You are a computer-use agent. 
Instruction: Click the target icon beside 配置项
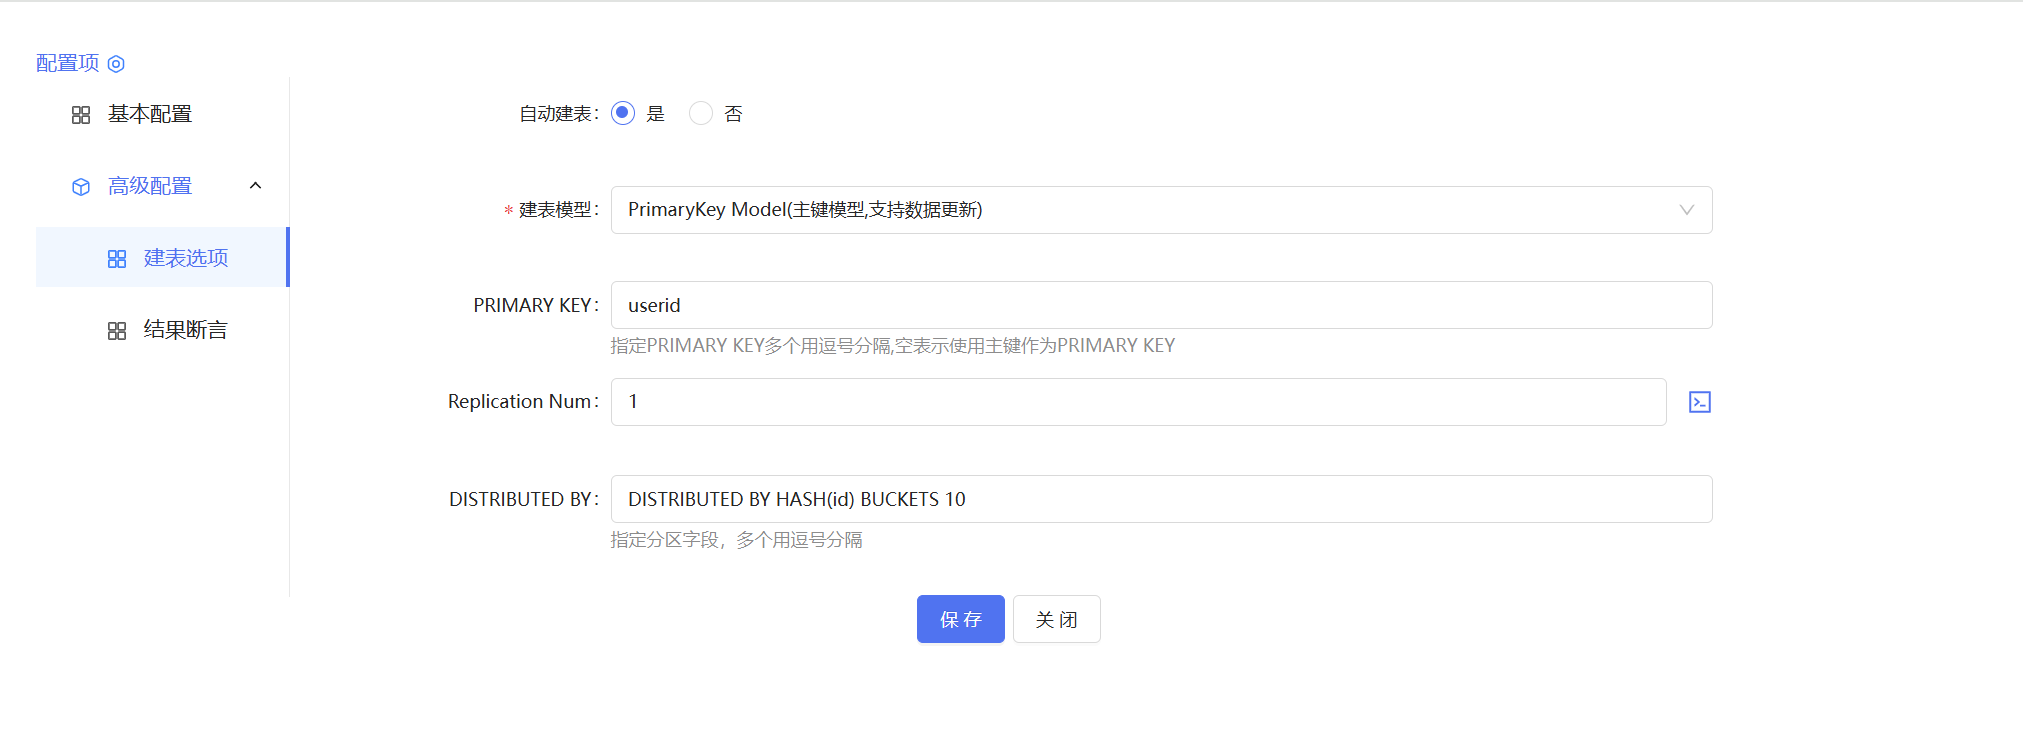116,64
